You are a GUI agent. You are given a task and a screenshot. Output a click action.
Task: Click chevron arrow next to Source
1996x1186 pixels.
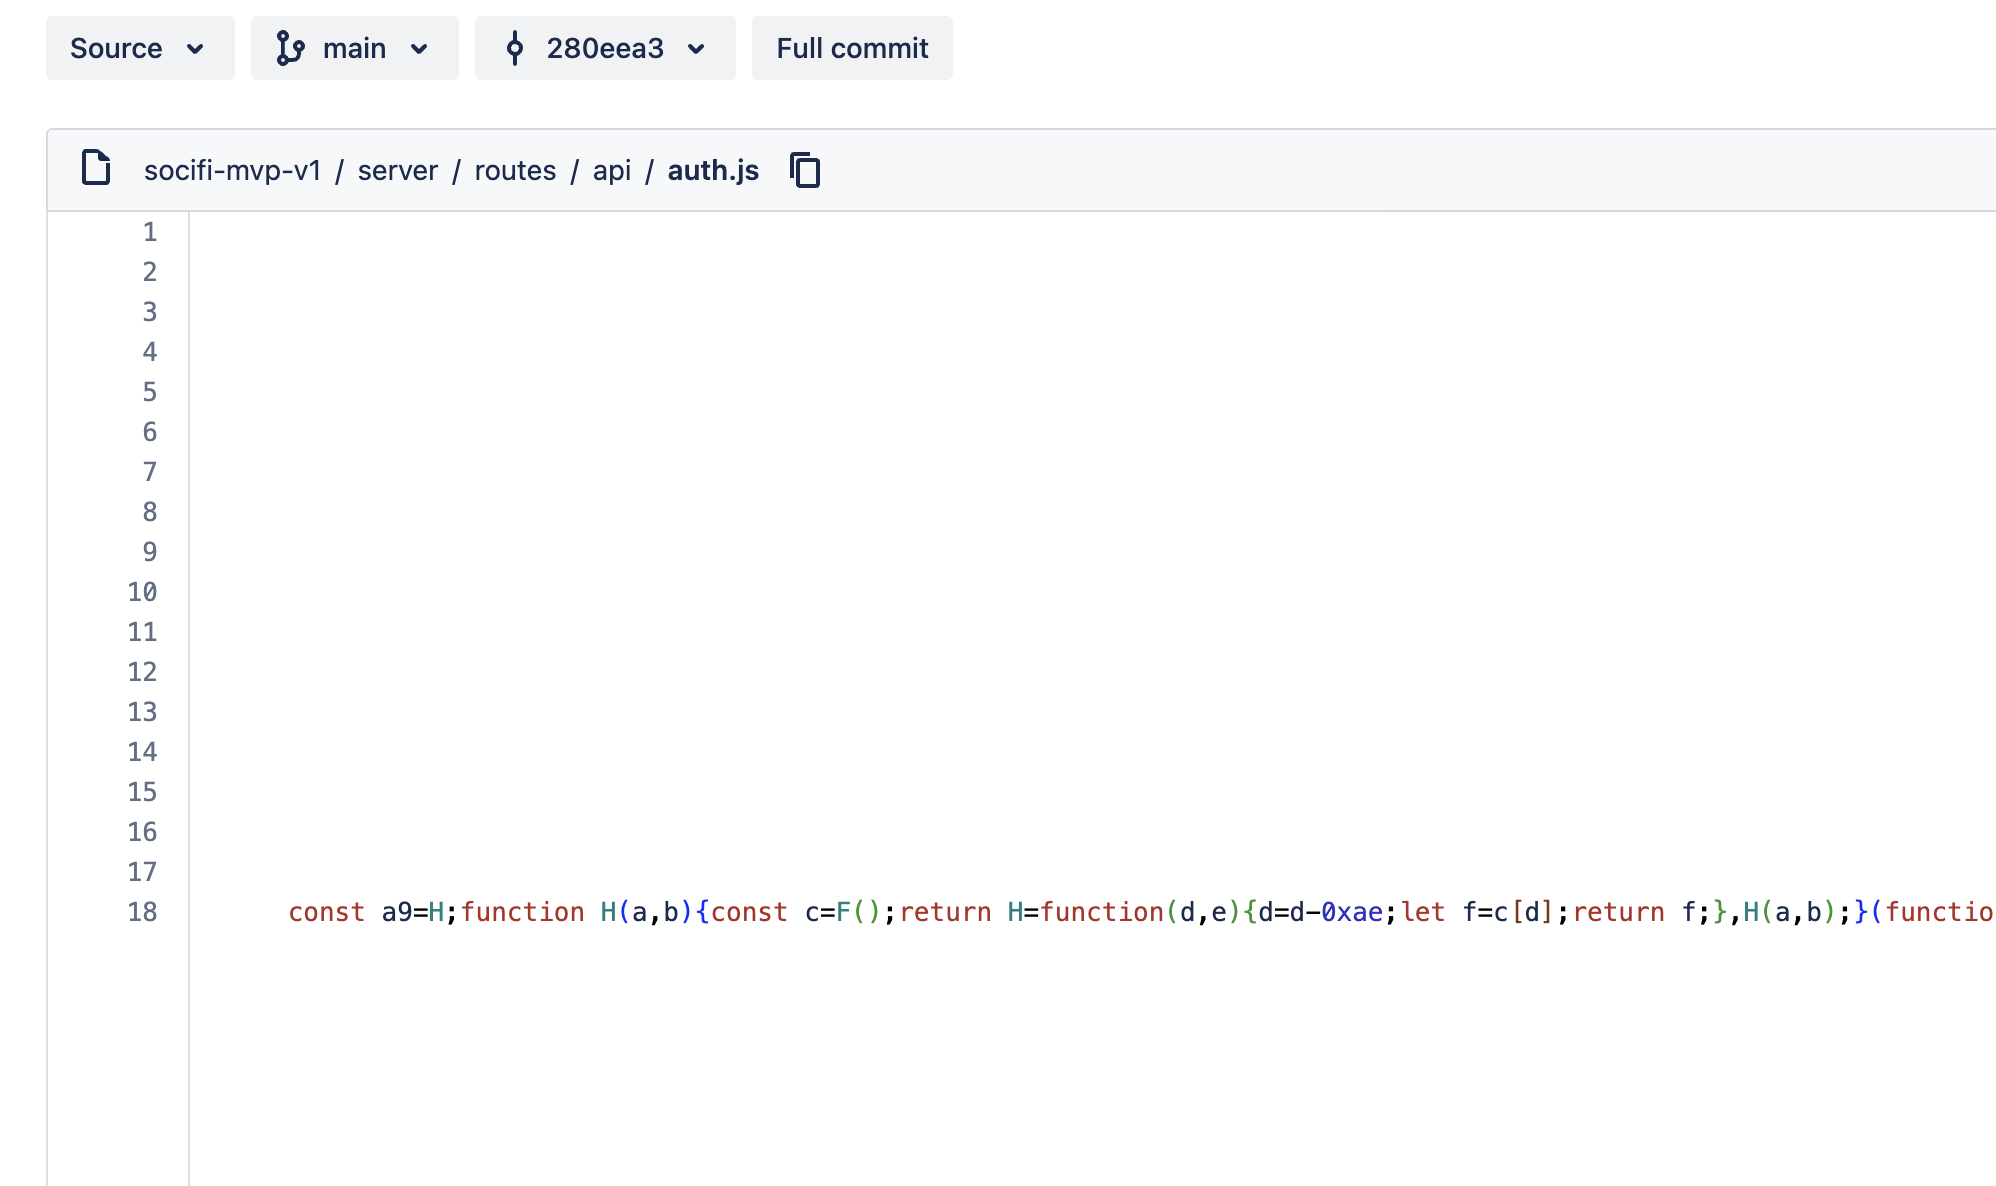(x=196, y=48)
